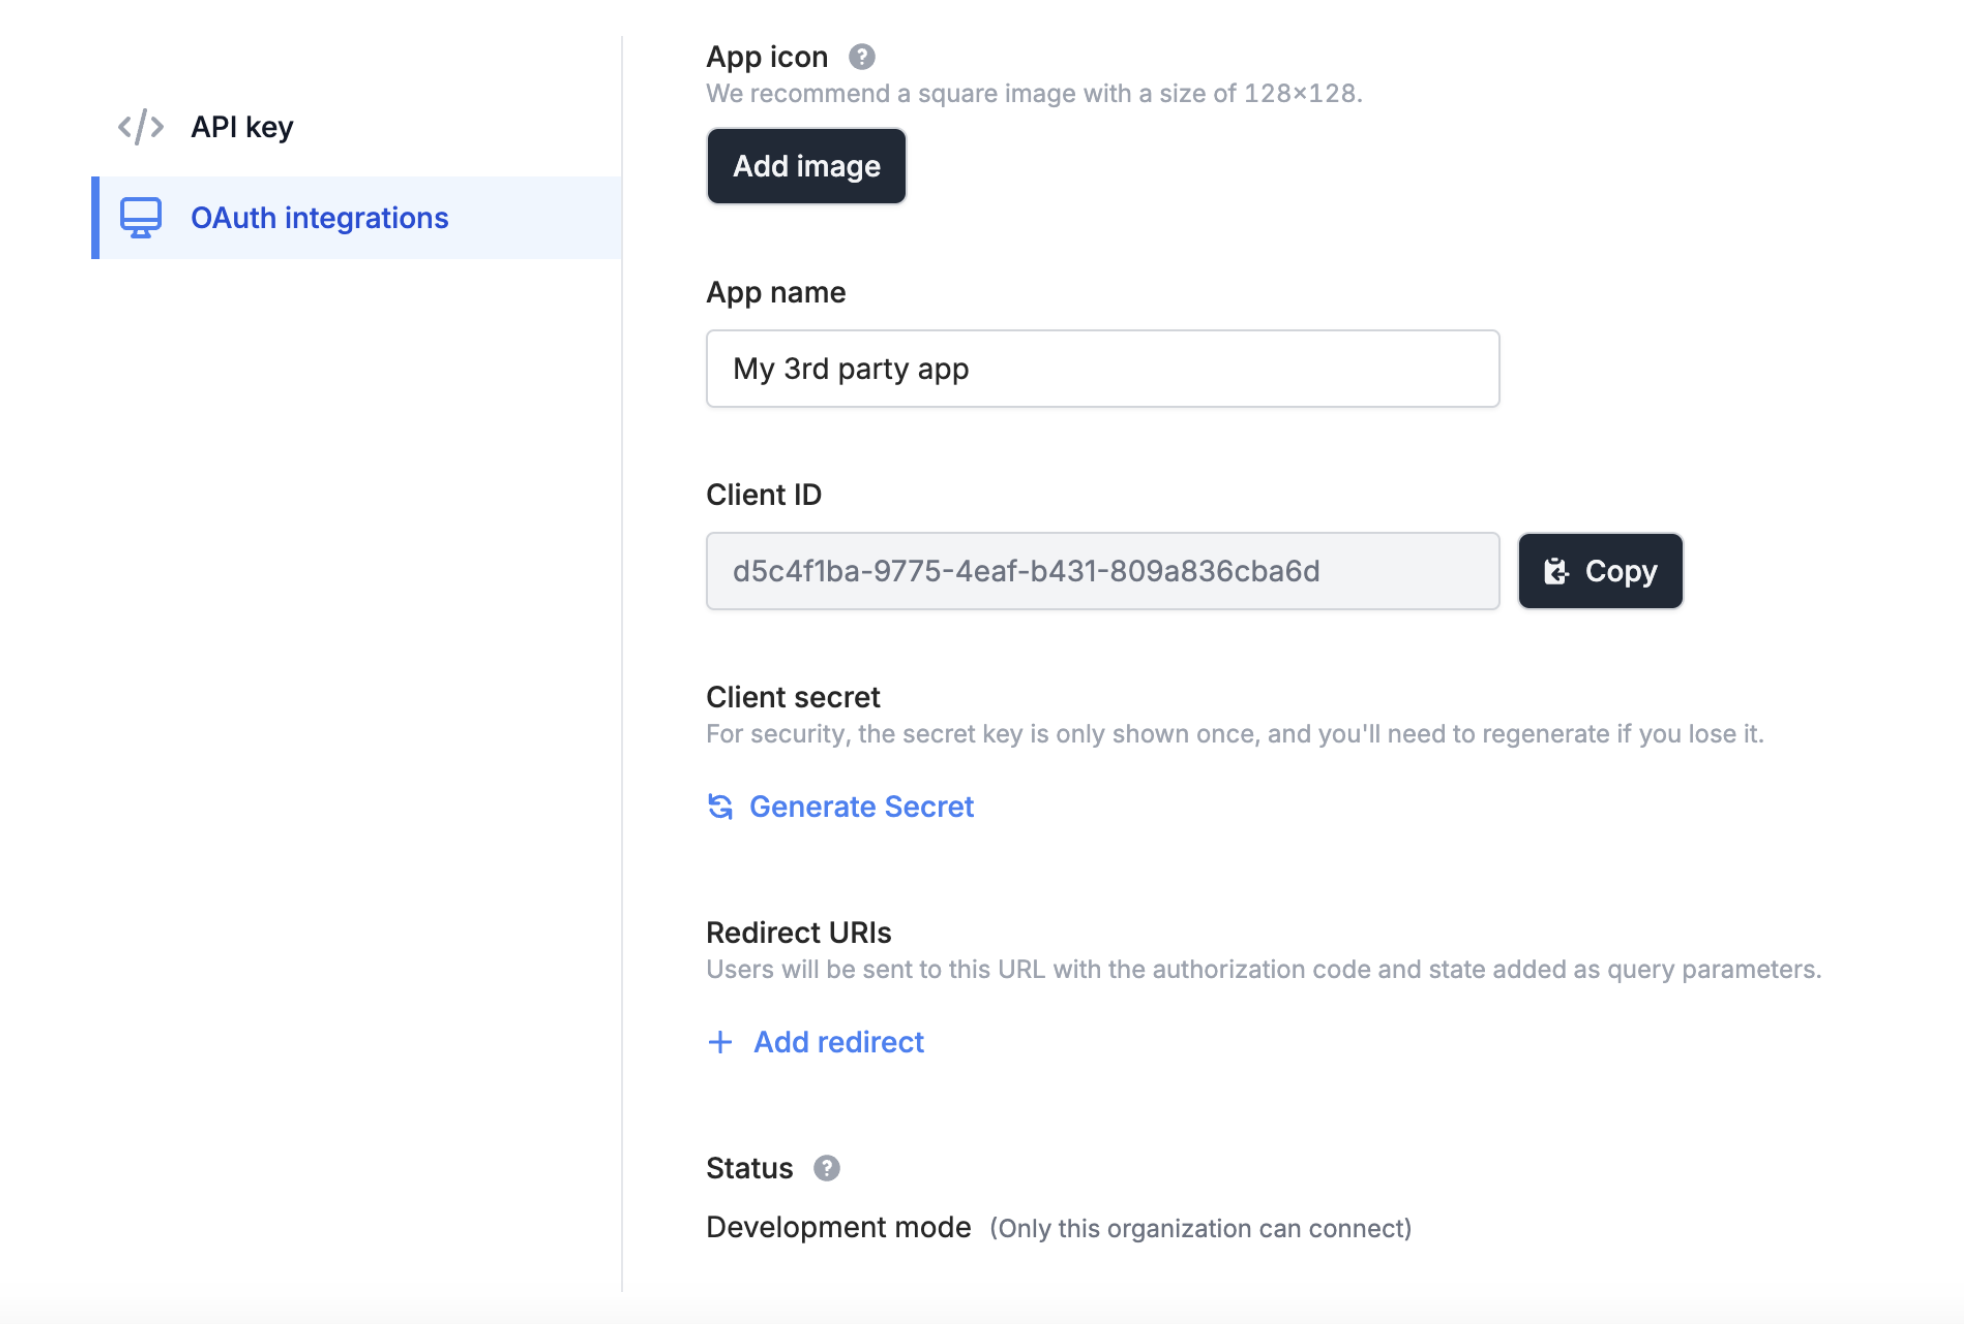Click the API key code brackets icon
The image size is (1964, 1324).
click(140, 127)
